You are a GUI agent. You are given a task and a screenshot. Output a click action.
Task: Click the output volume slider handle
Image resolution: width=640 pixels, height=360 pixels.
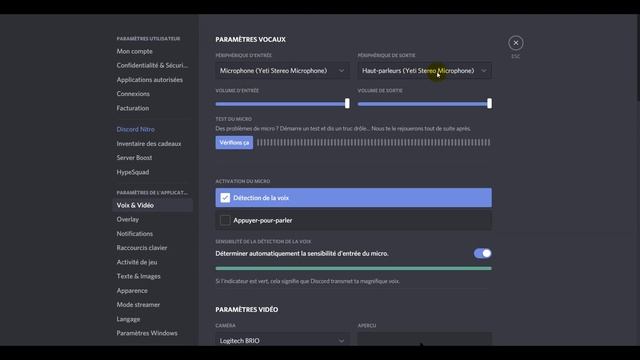[489, 103]
